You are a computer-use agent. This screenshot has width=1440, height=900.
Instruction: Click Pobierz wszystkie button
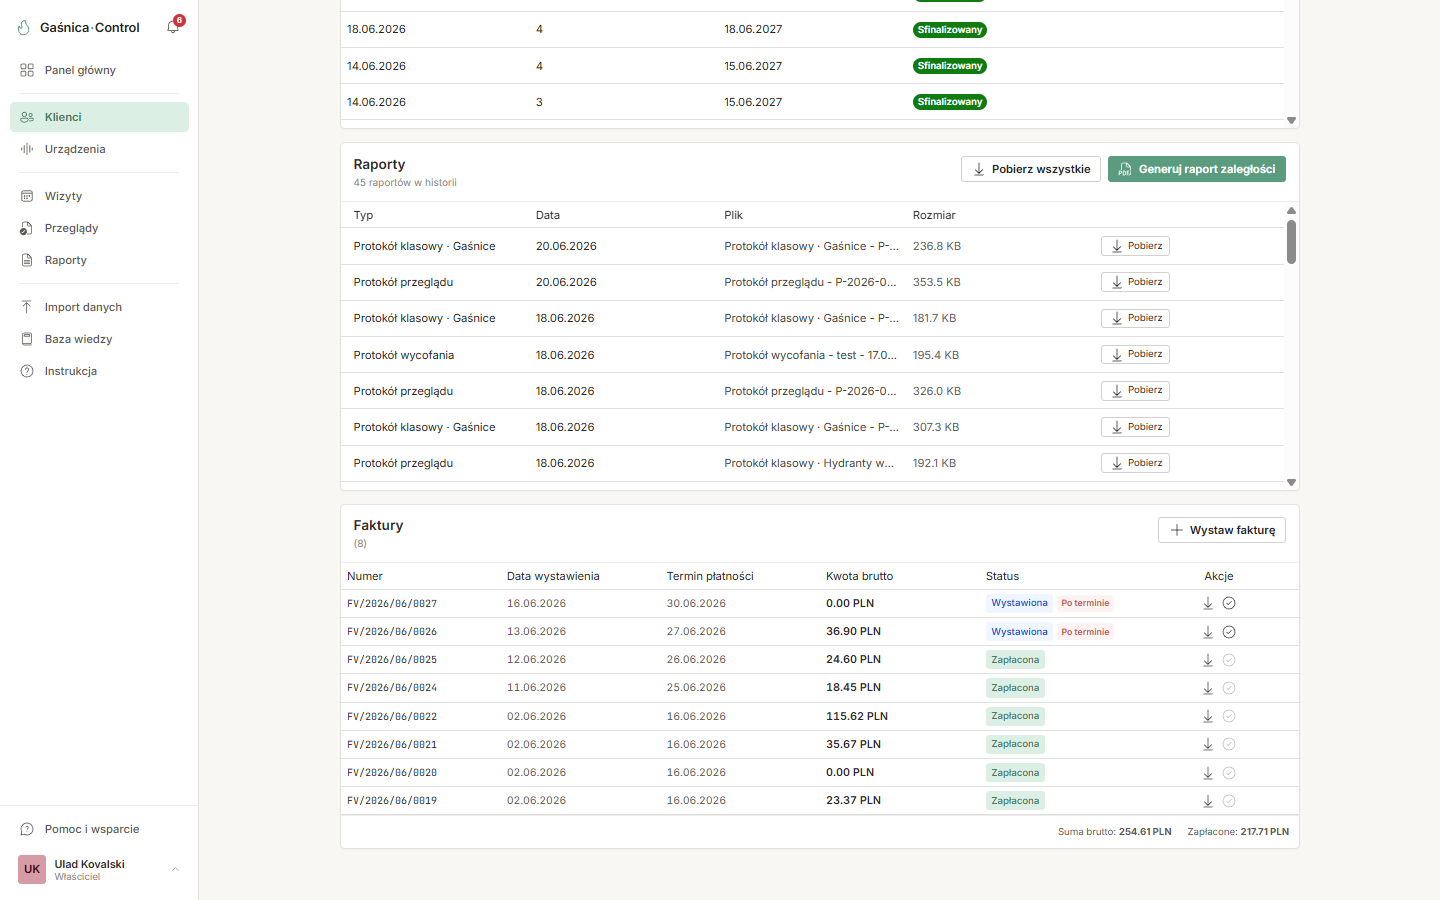click(x=1031, y=169)
